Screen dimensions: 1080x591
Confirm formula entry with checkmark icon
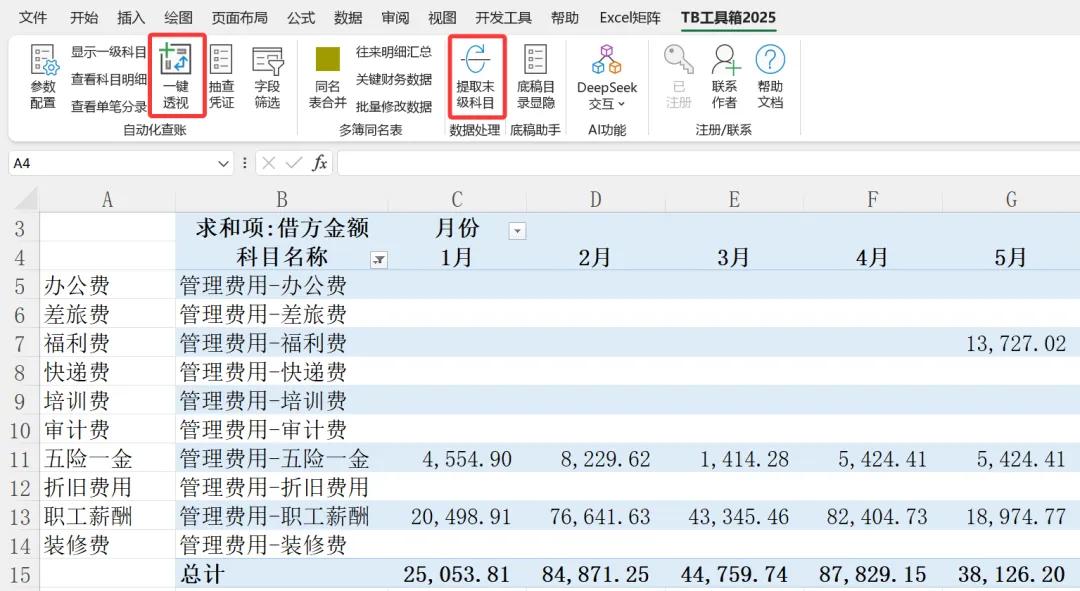(x=294, y=163)
